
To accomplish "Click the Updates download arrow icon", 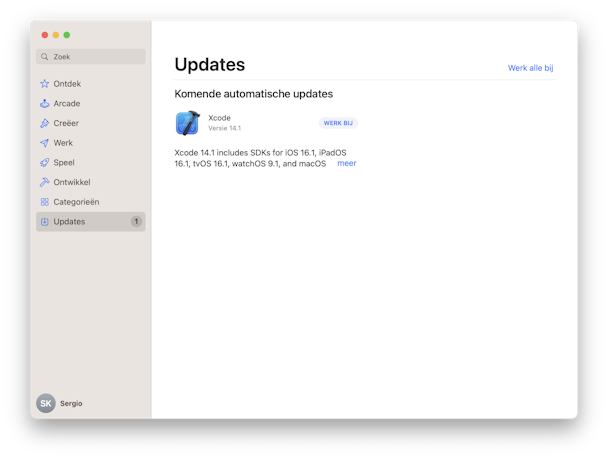I will [x=45, y=222].
